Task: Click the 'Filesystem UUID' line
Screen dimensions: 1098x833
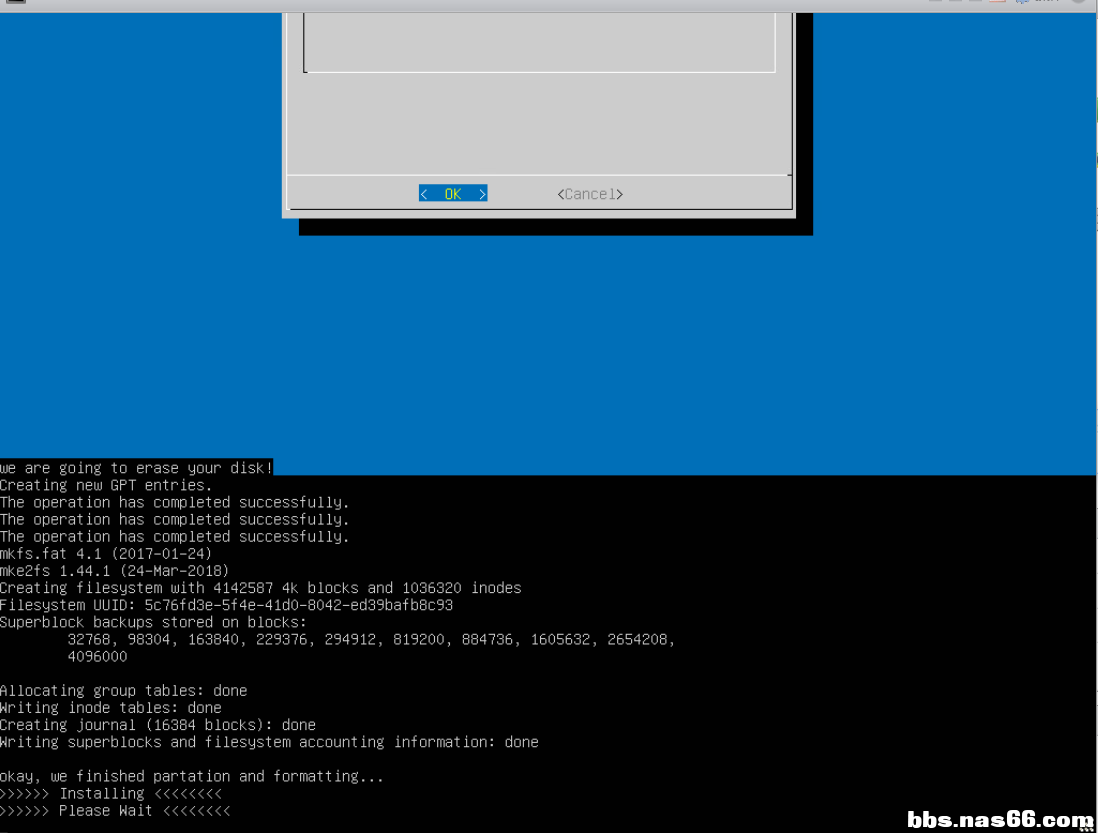Action: pyautogui.click(x=226, y=605)
